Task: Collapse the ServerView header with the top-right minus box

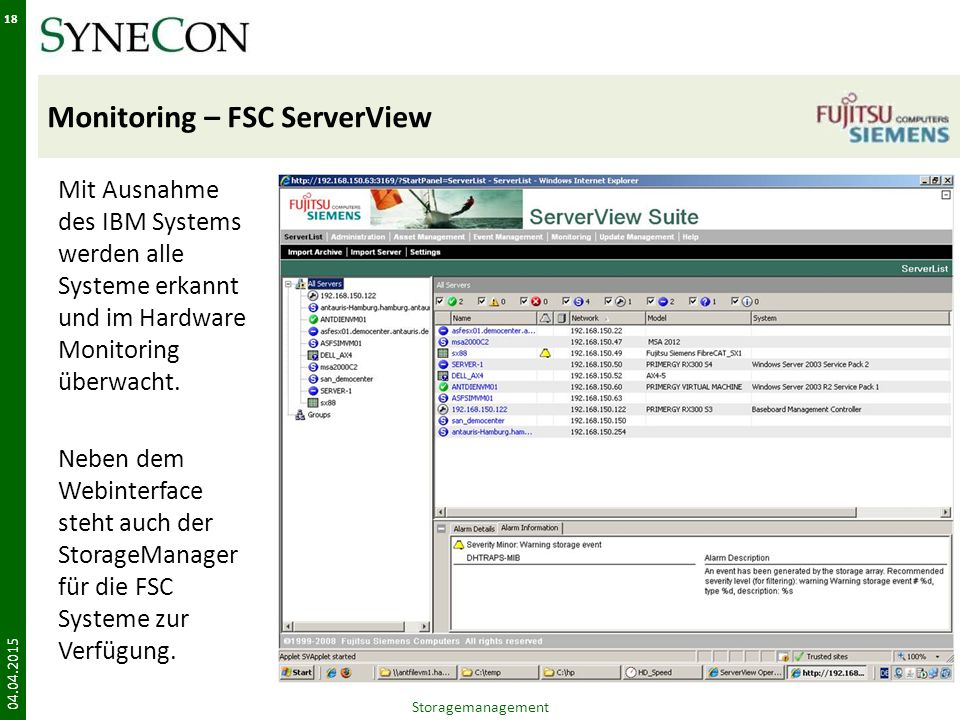Action: (x=946, y=195)
